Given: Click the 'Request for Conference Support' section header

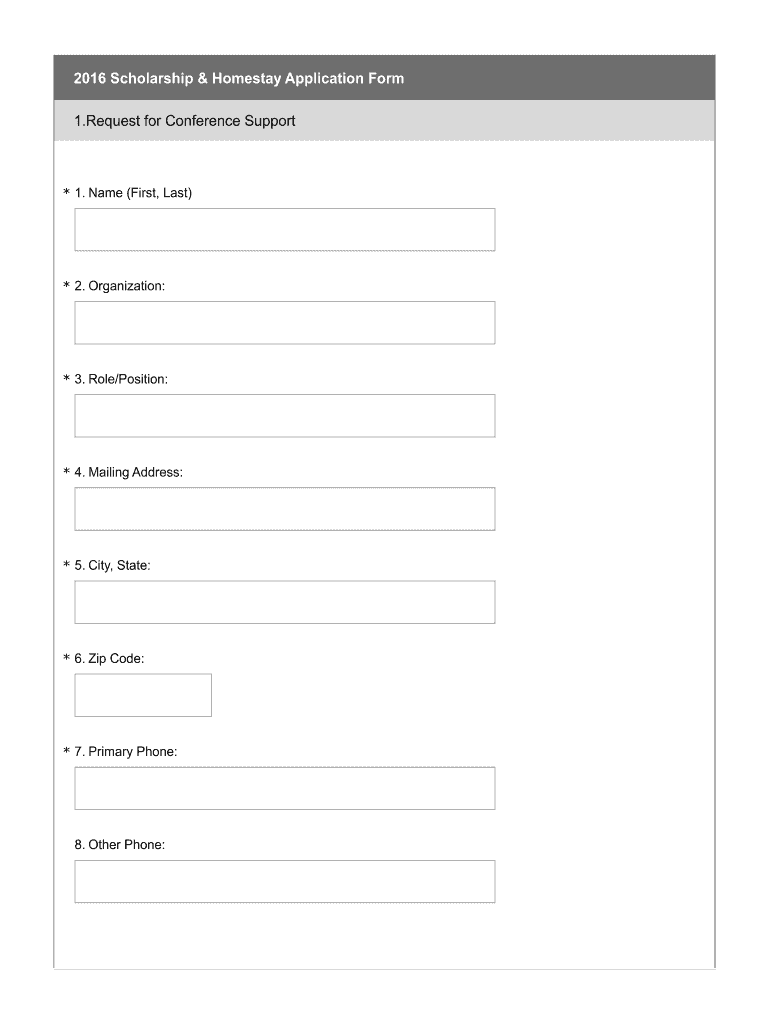Looking at the screenshot, I should (185, 121).
